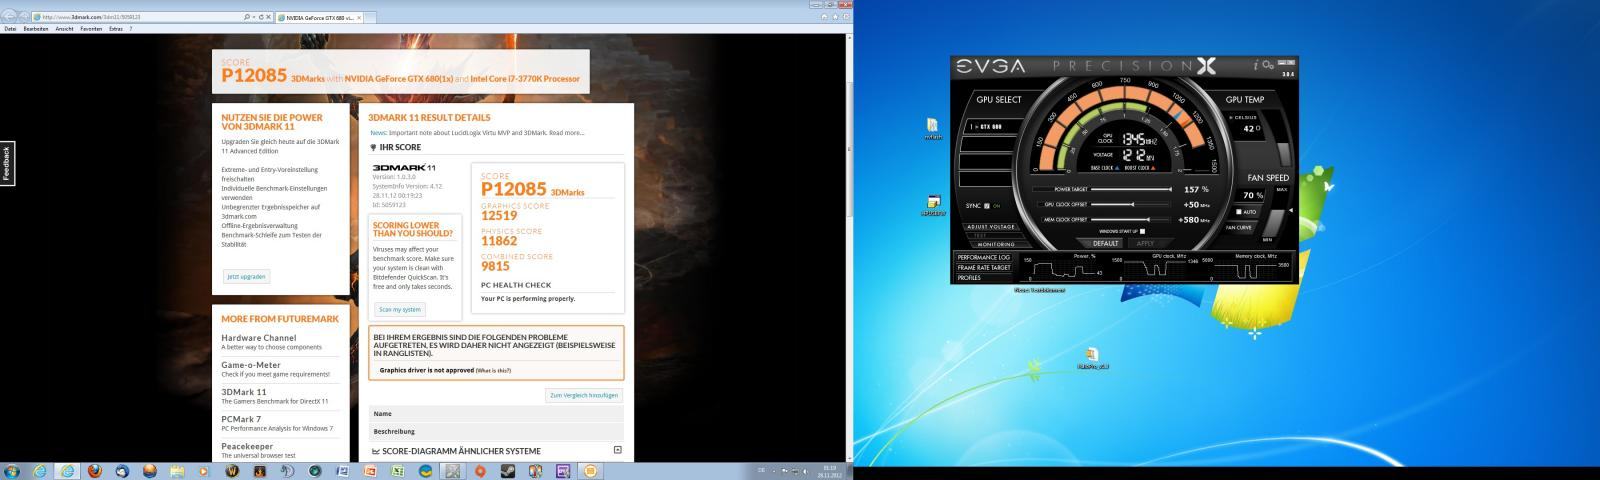
Task: Expand Score-Diagramm ähnlicher Systeme section
Action: [x=617, y=450]
